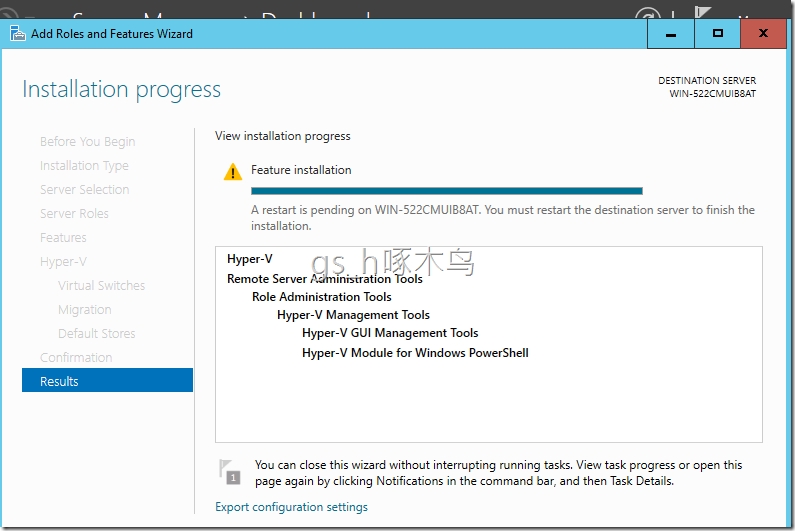Click the View installation progress heading

click(282, 136)
